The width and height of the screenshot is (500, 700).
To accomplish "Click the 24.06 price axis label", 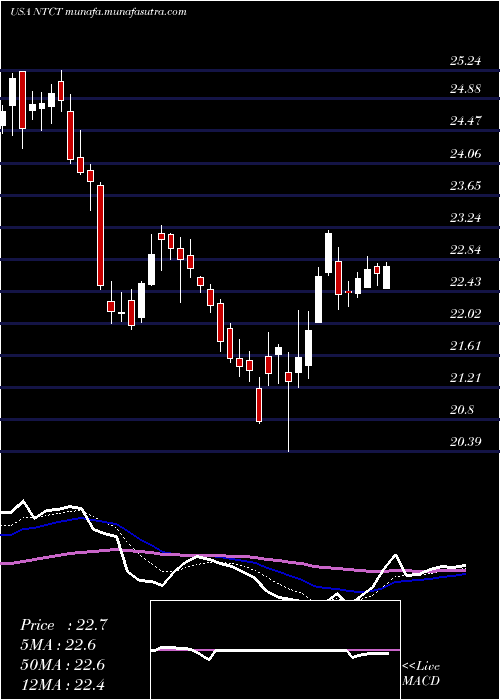I will 465,154.
